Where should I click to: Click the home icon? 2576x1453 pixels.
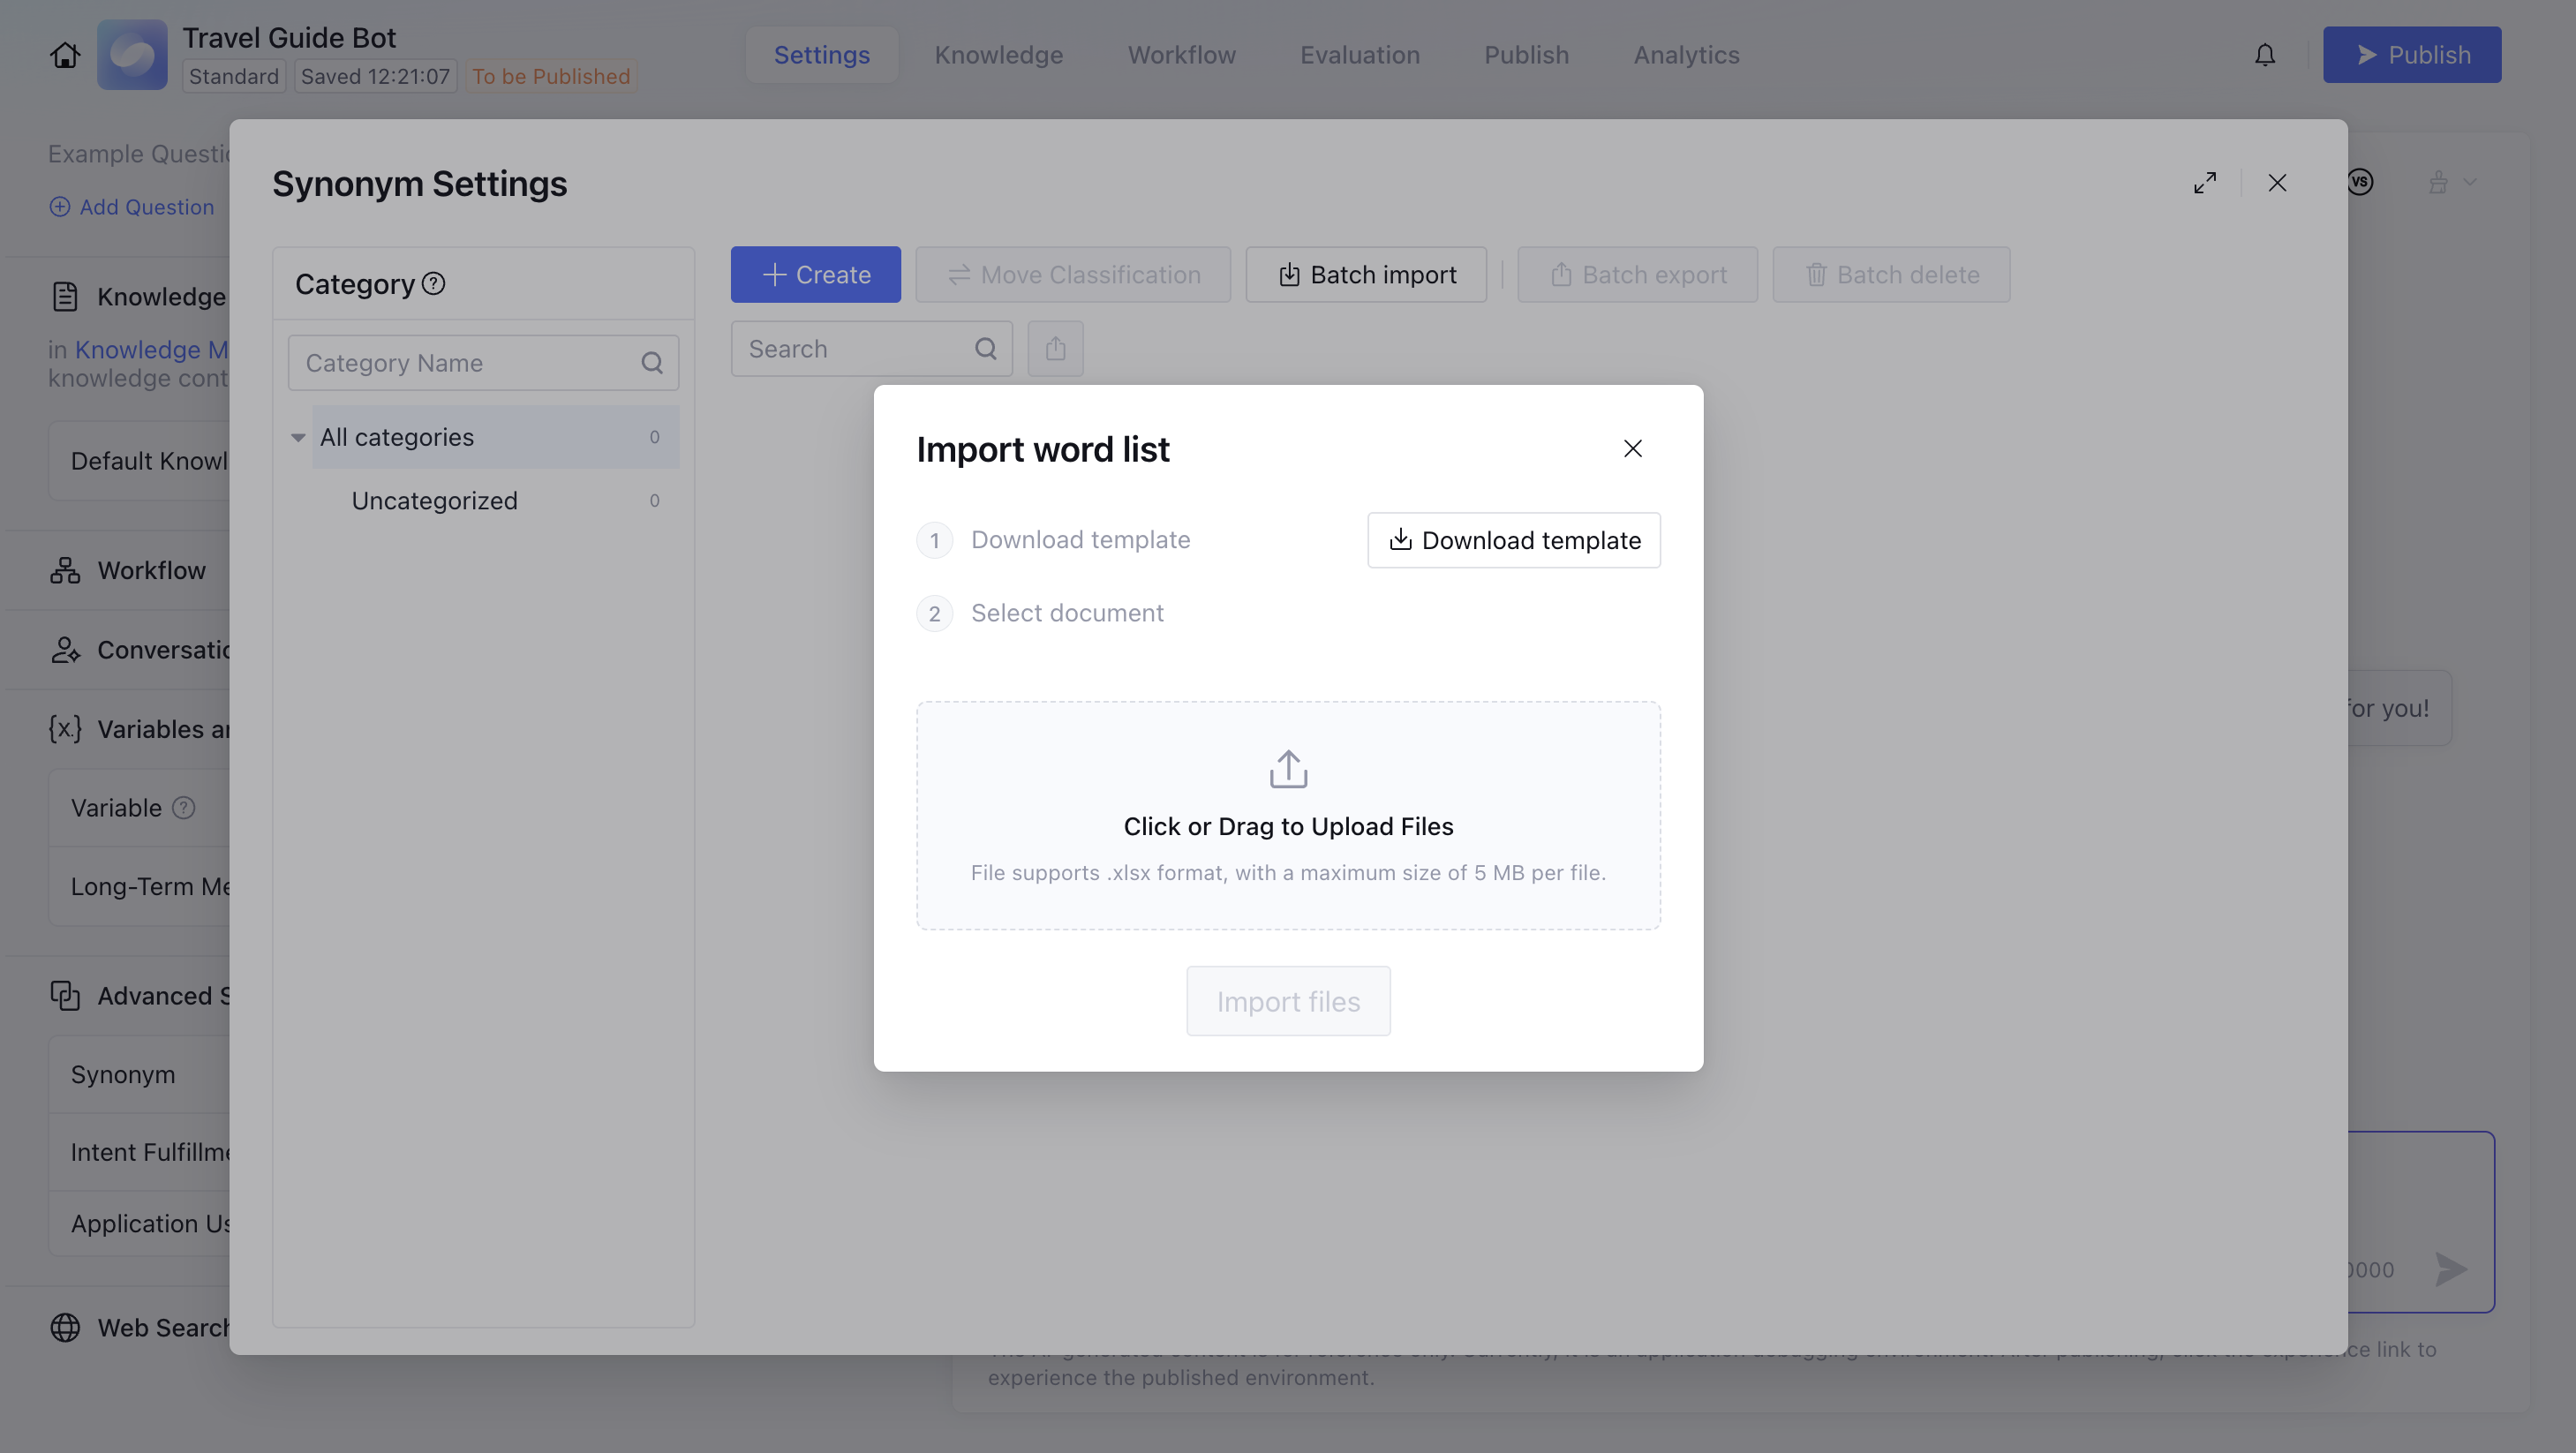point(65,55)
